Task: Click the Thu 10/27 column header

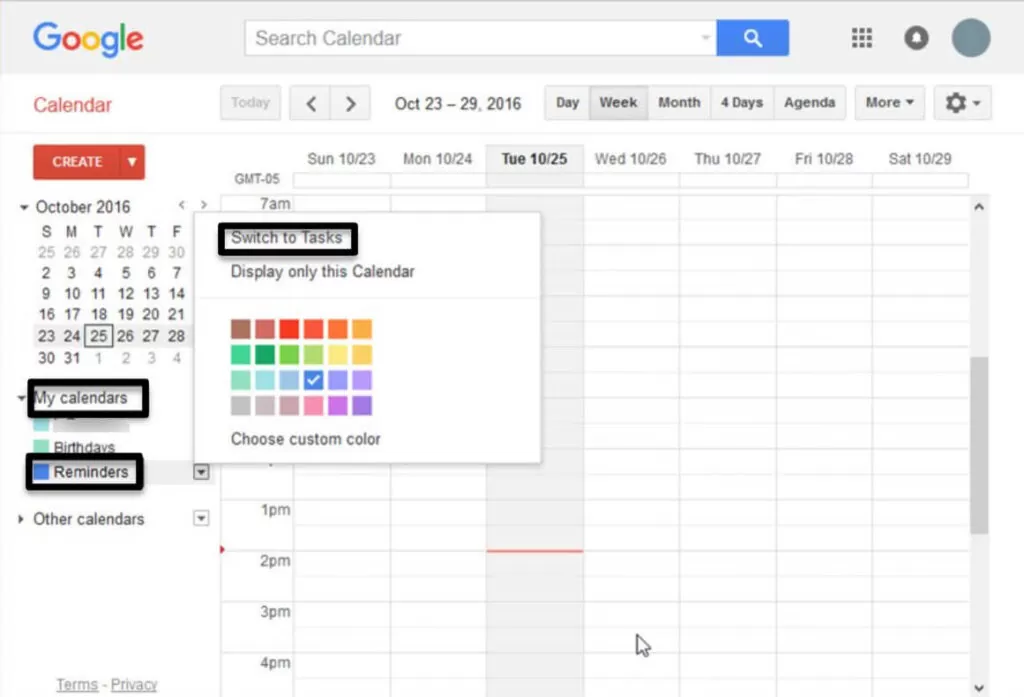Action: (728, 159)
